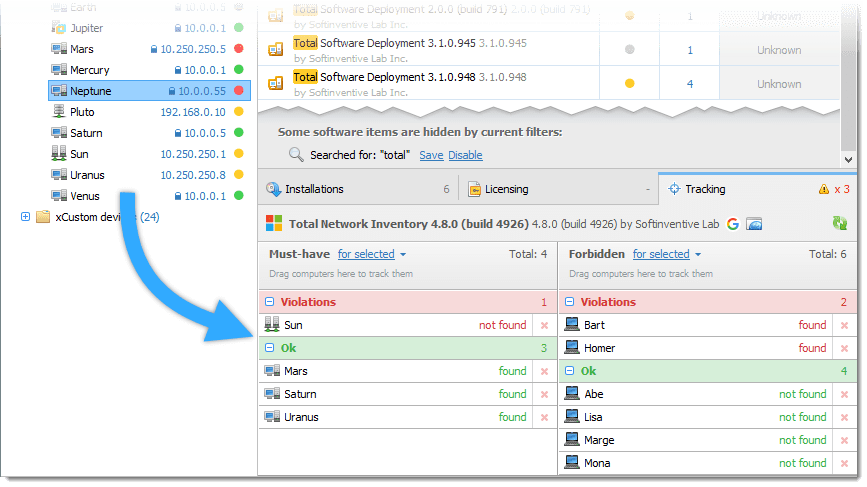Expand the xCustom devices tree node

[x=25, y=217]
